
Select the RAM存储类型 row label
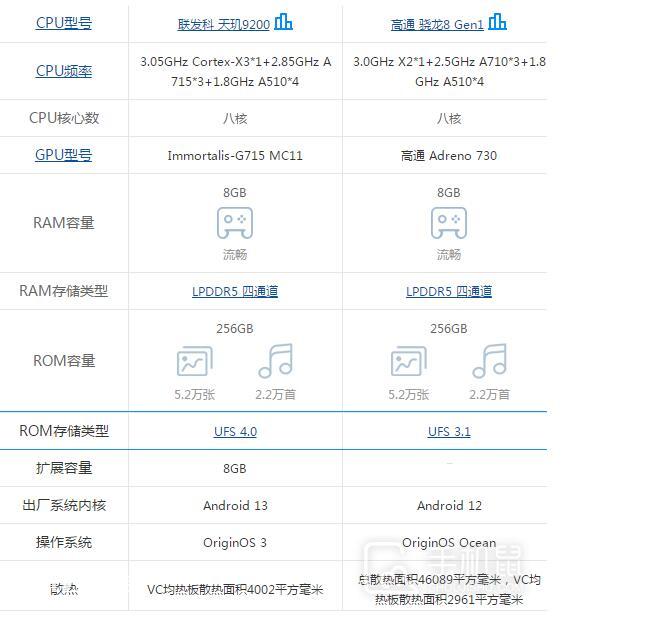64,291
